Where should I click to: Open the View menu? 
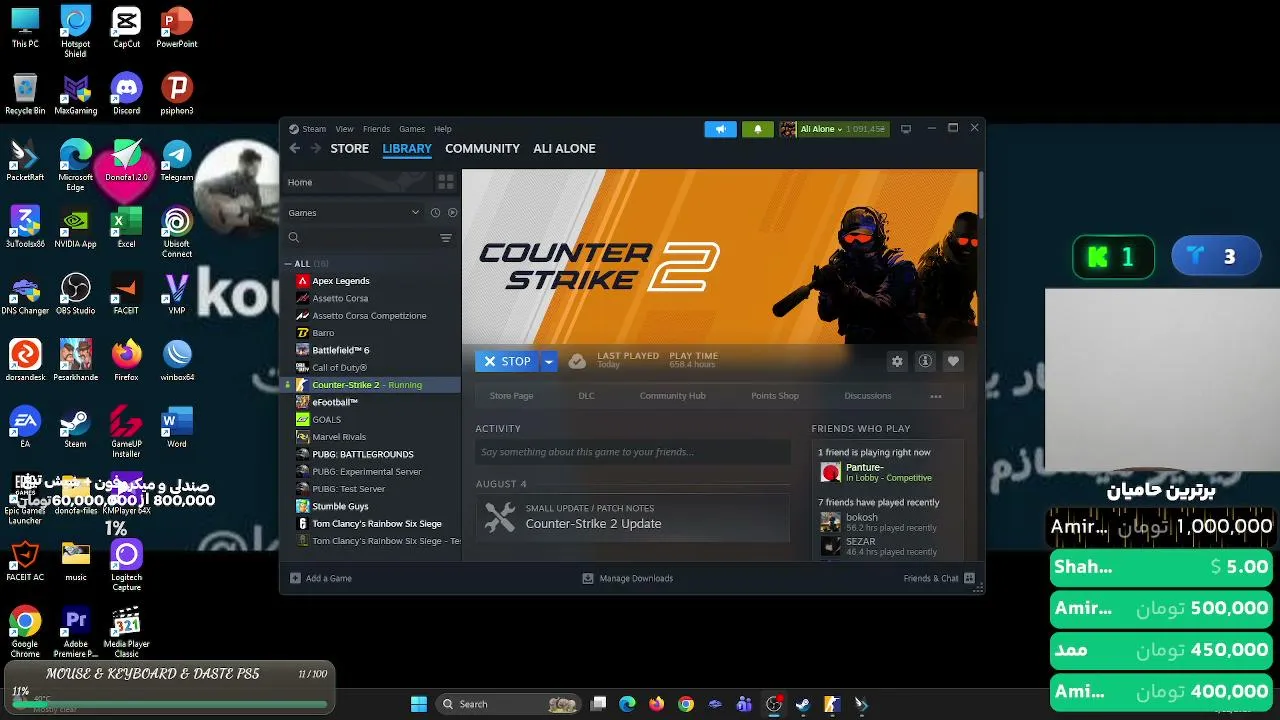coord(344,129)
